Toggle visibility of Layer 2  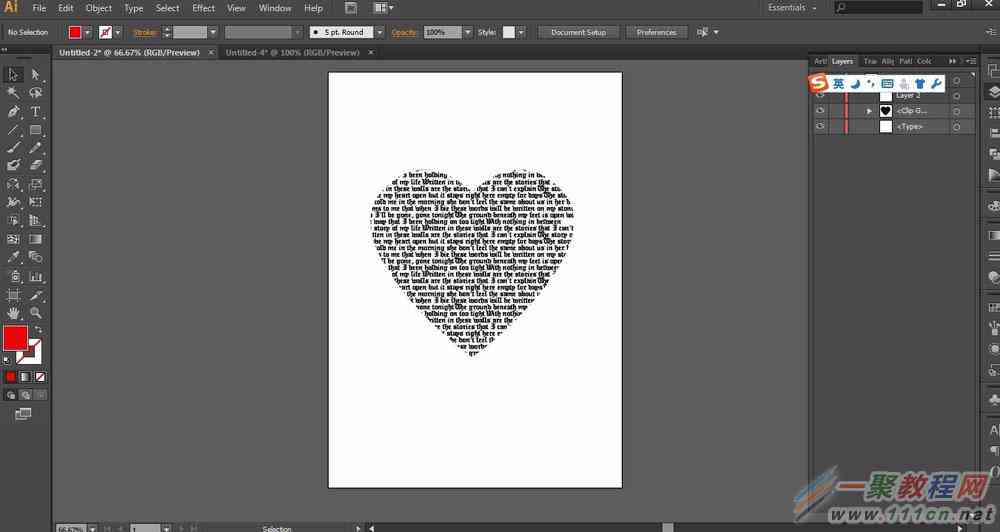click(820, 95)
